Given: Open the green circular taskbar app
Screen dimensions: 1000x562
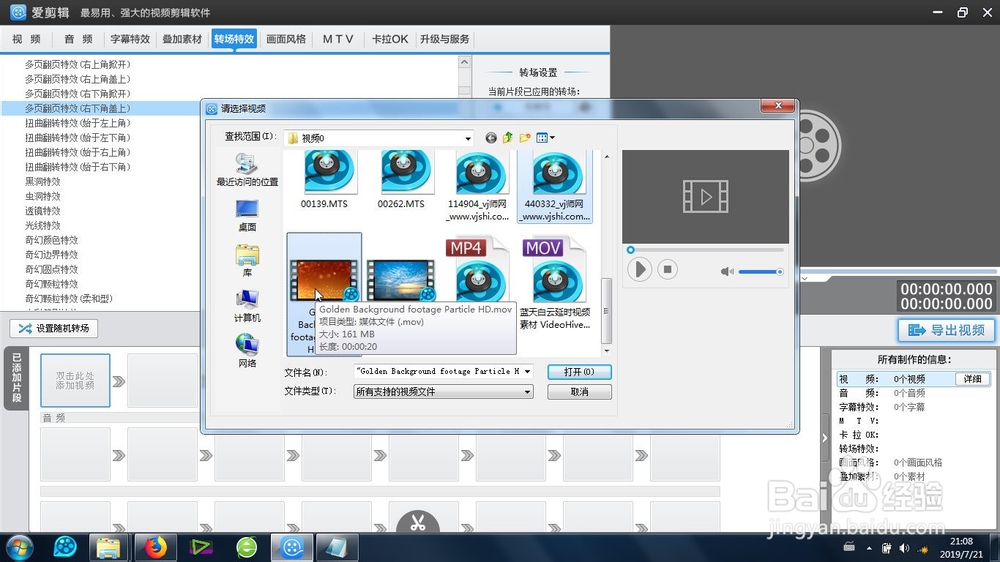Looking at the screenshot, I should pyautogui.click(x=247, y=547).
